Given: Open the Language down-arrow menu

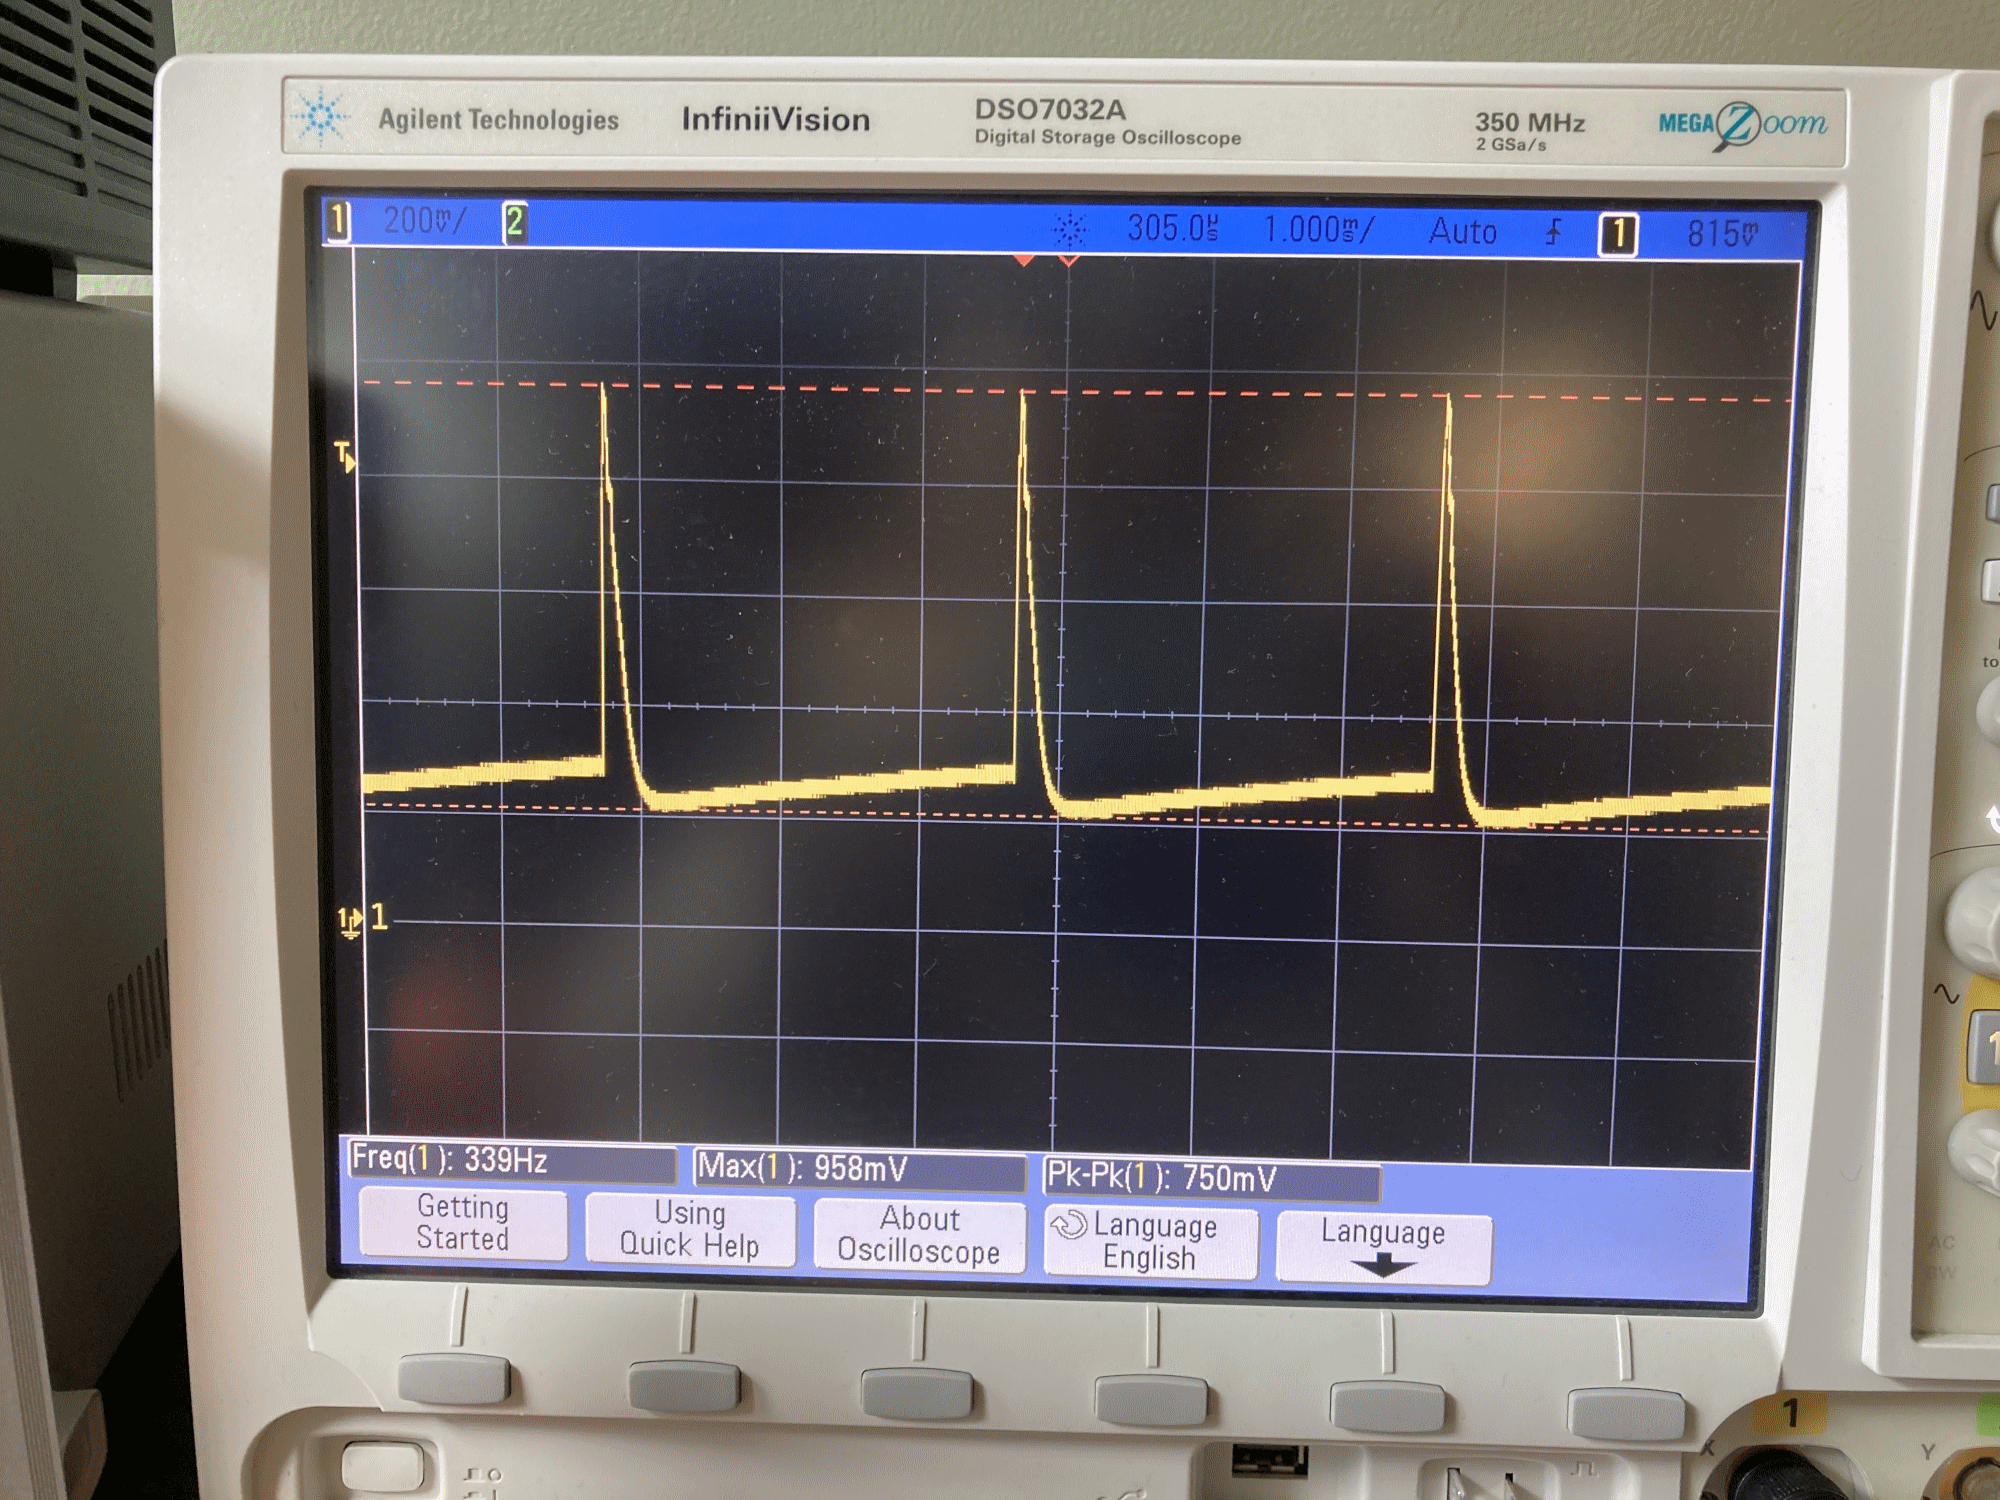Looking at the screenshot, I should tap(1383, 1247).
